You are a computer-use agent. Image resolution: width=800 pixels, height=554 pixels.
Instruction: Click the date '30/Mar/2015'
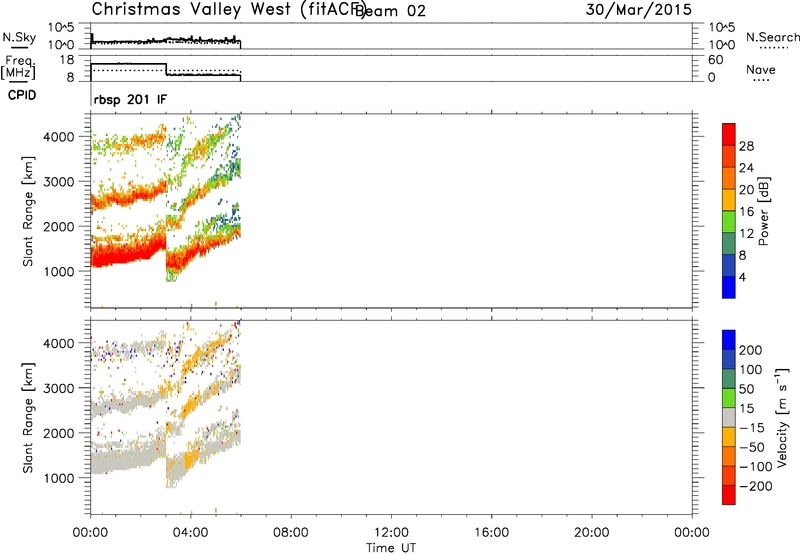639,10
